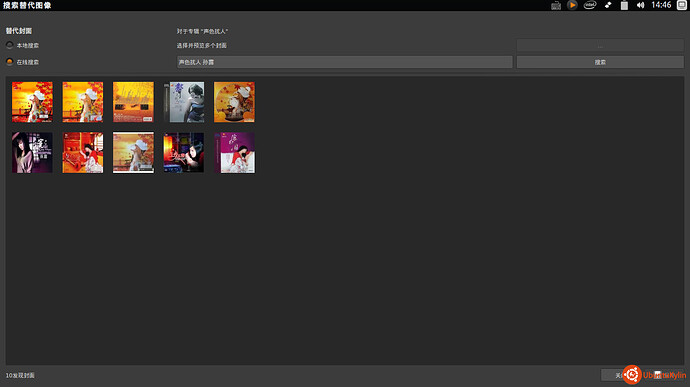
Task: Click the battery indicator icon
Action: 624,5
